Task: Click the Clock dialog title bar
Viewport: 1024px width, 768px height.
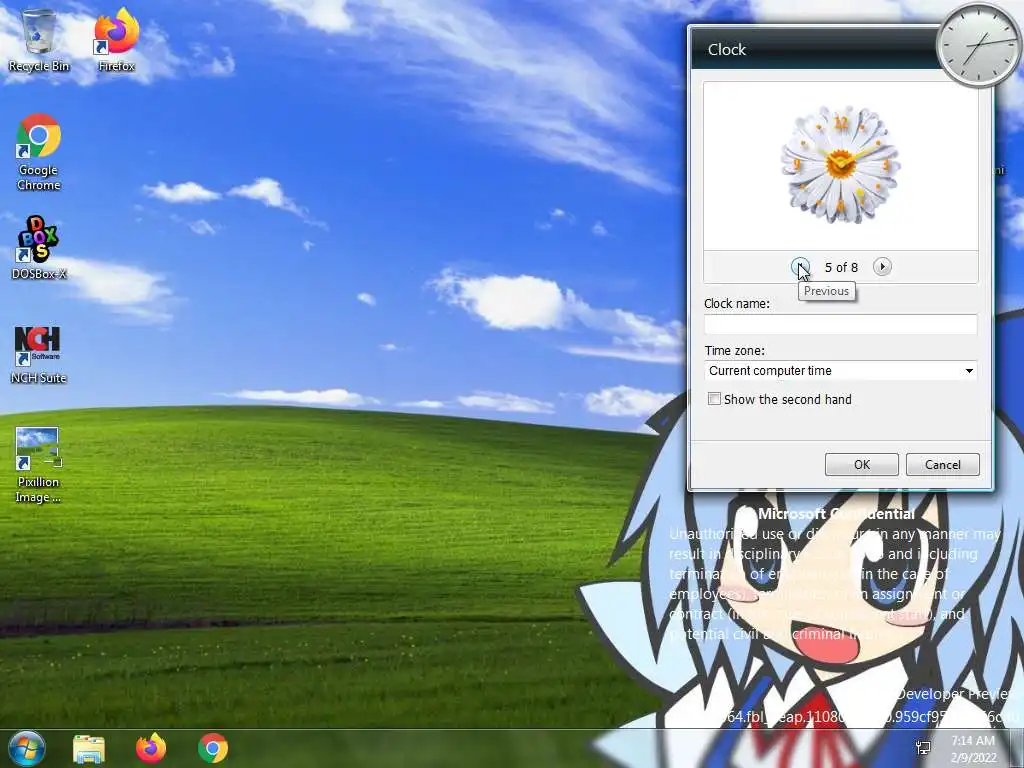Action: point(814,50)
